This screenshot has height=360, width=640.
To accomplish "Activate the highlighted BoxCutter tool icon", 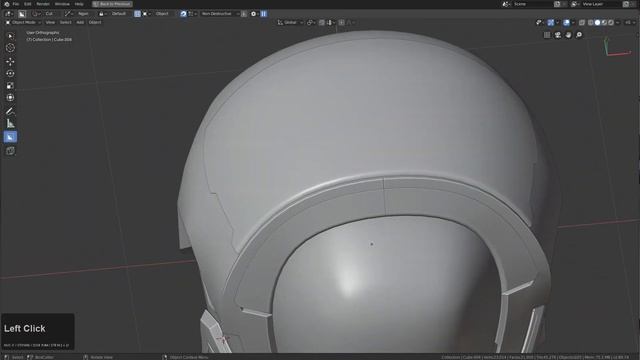I will (x=10, y=137).
